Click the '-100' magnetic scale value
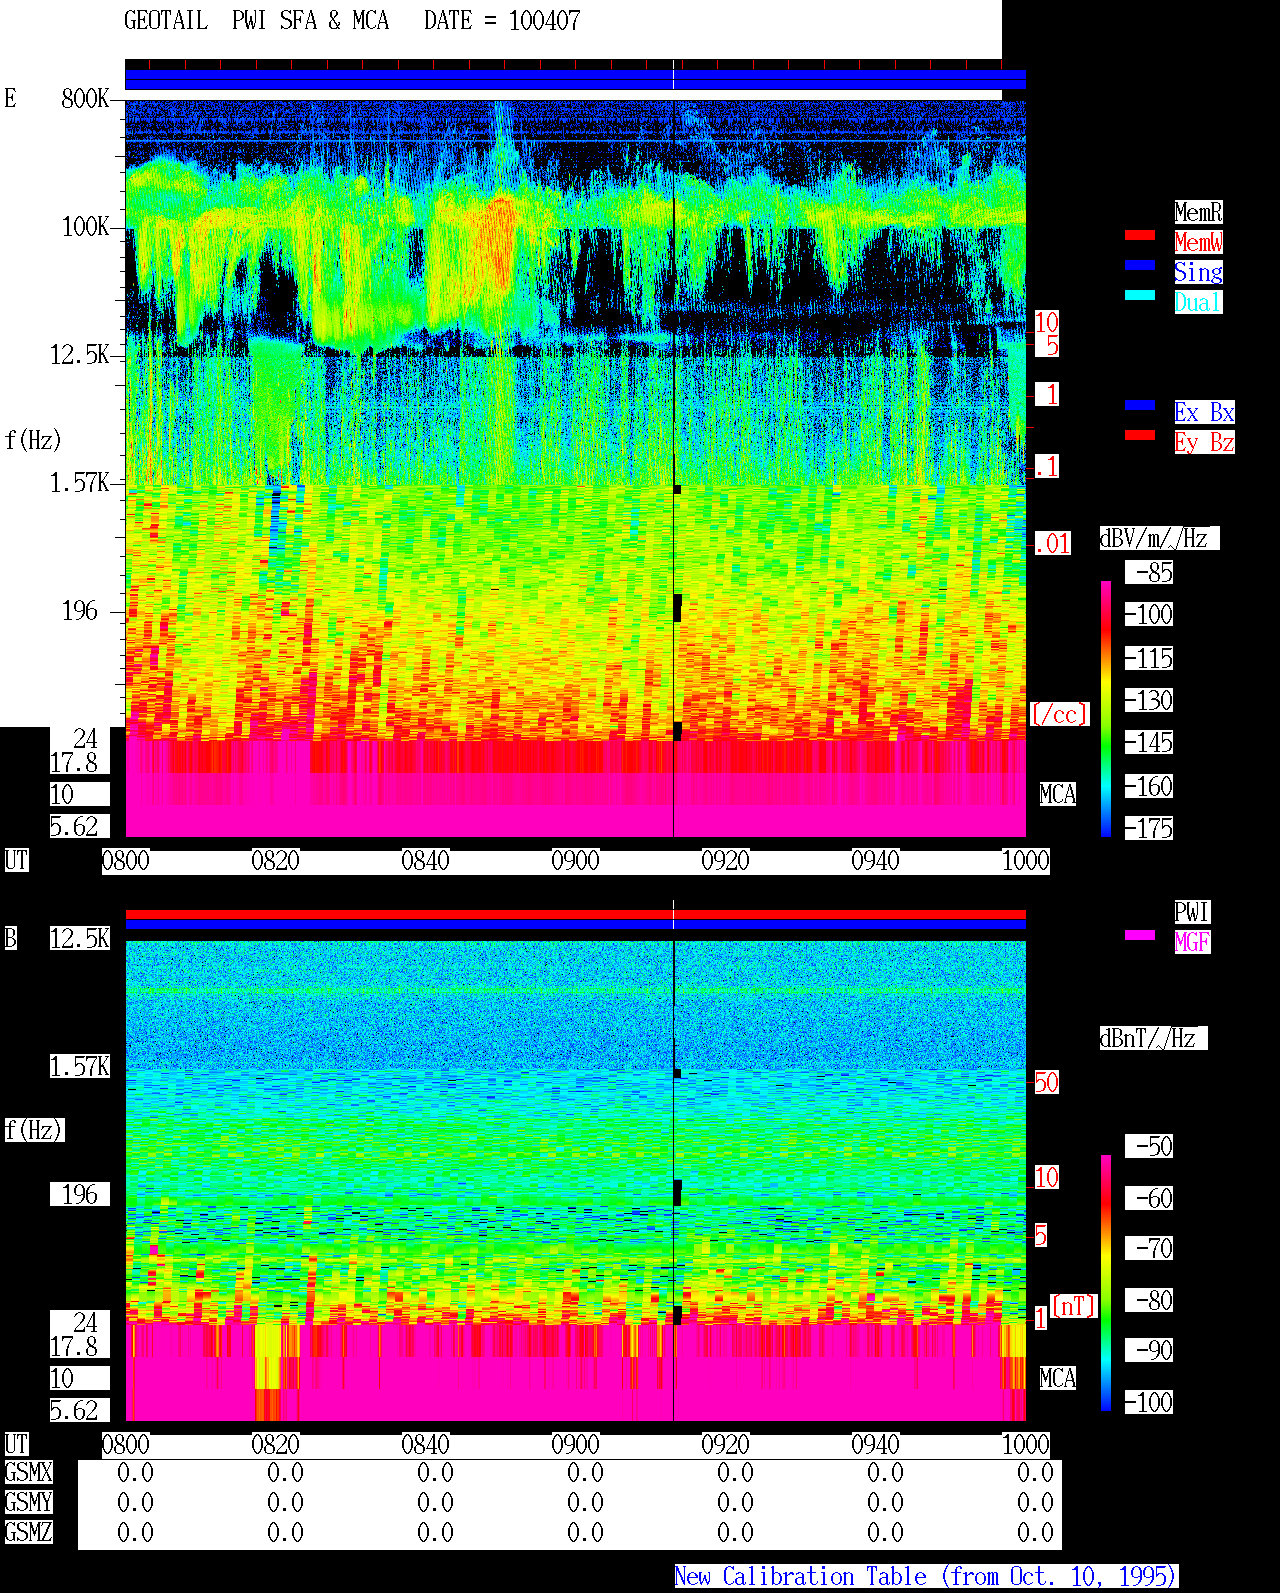 coord(1149,1403)
